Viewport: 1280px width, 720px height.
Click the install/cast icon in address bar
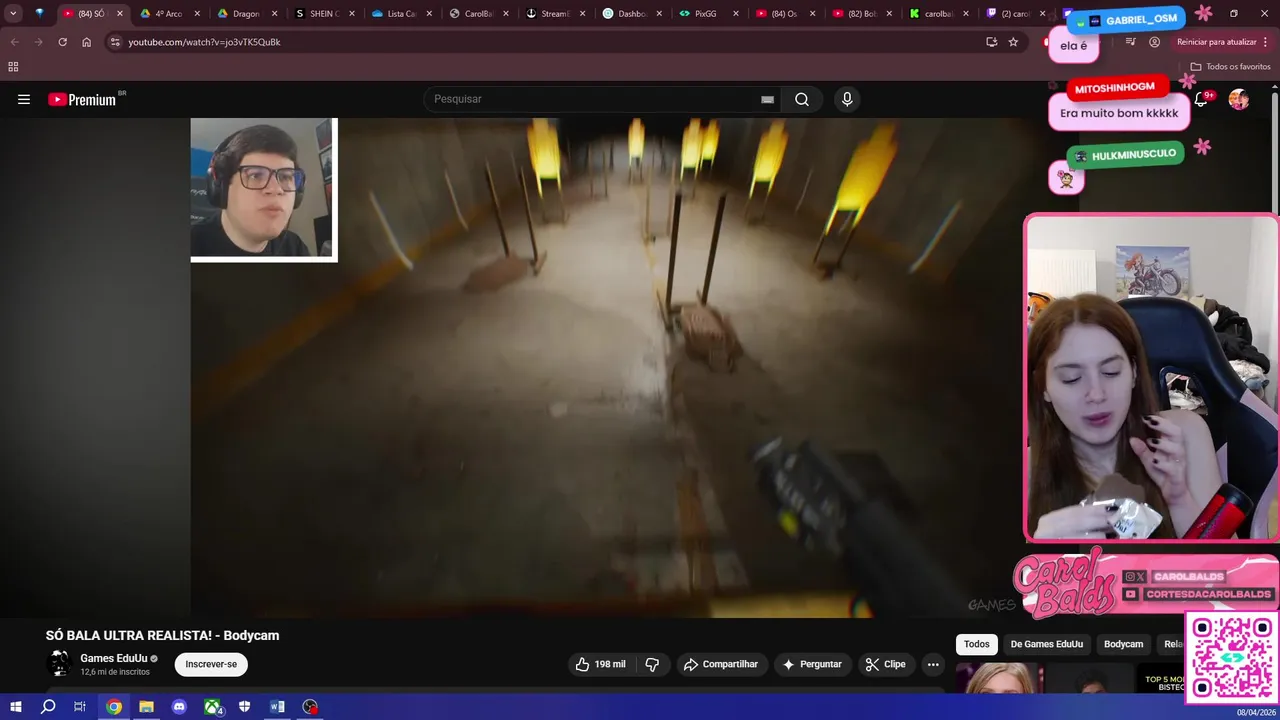991,42
